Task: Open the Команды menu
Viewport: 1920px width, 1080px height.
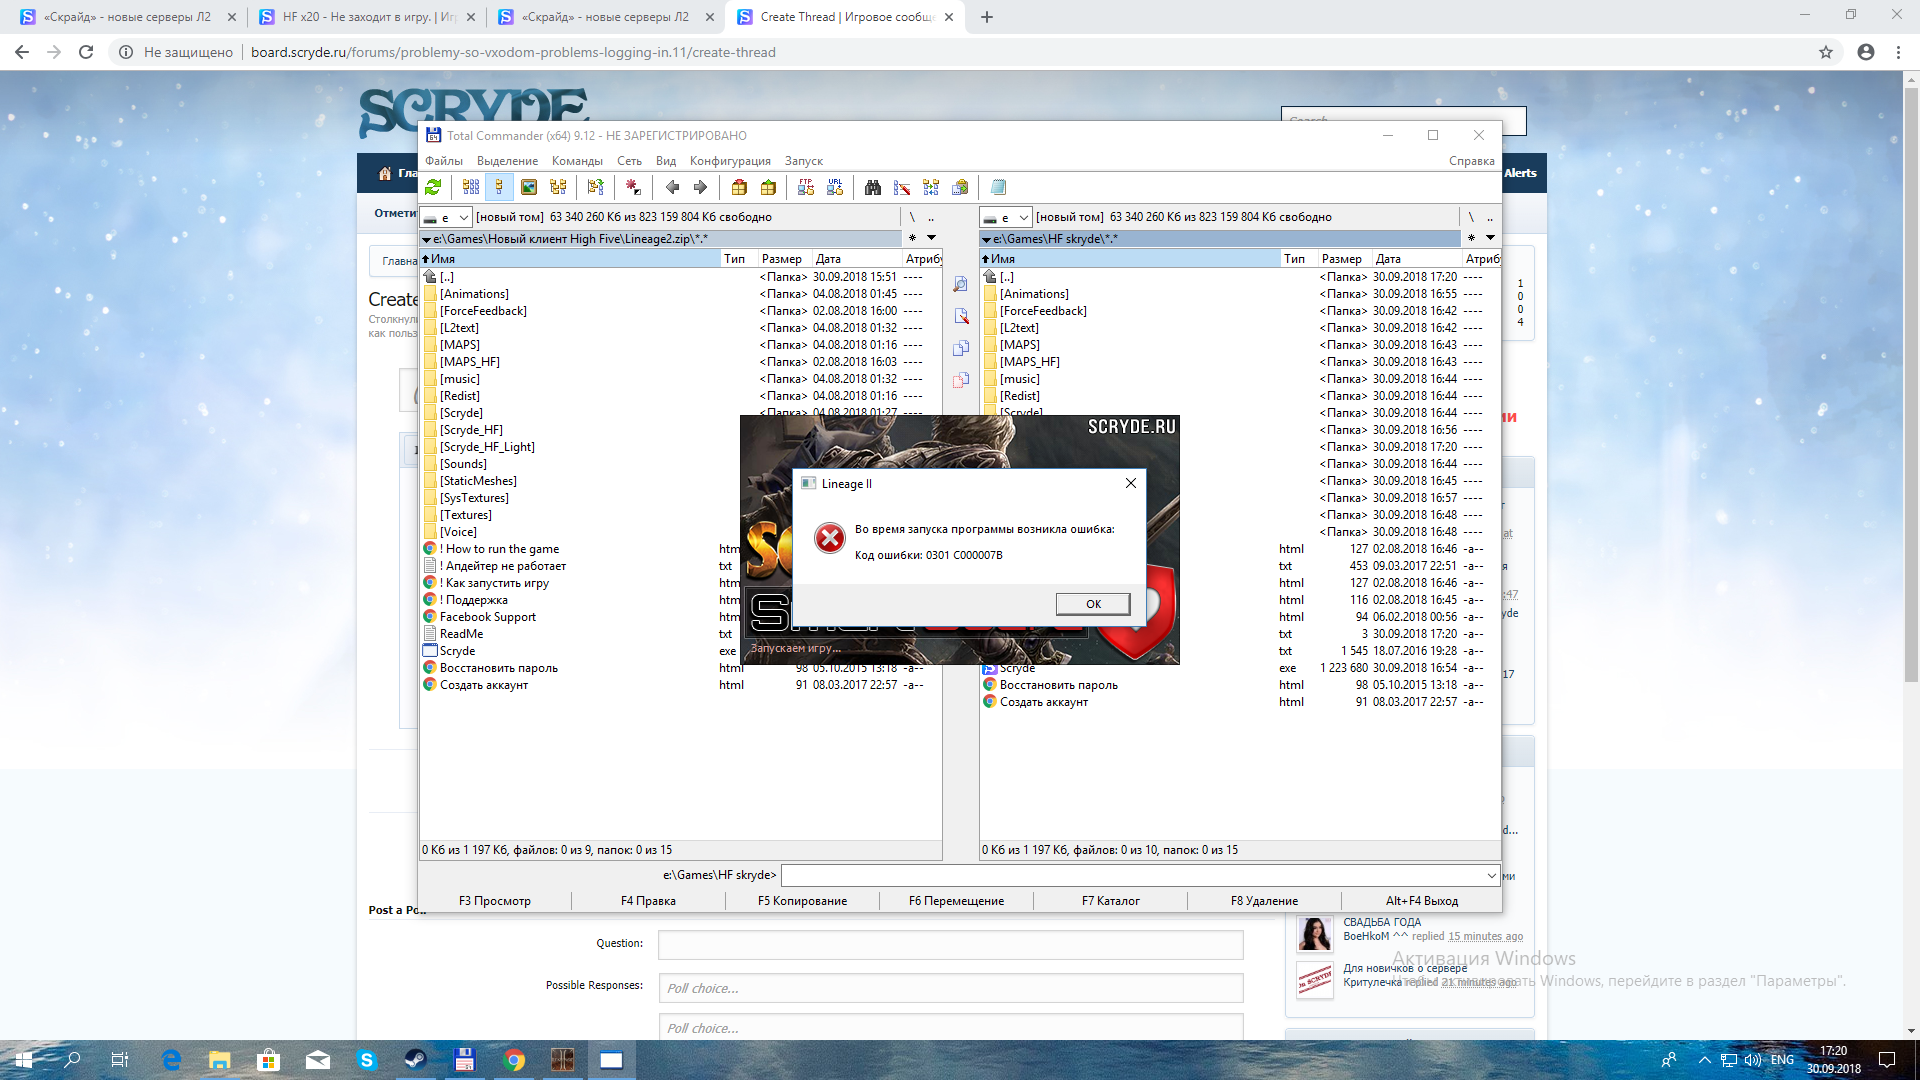Action: pos(577,161)
